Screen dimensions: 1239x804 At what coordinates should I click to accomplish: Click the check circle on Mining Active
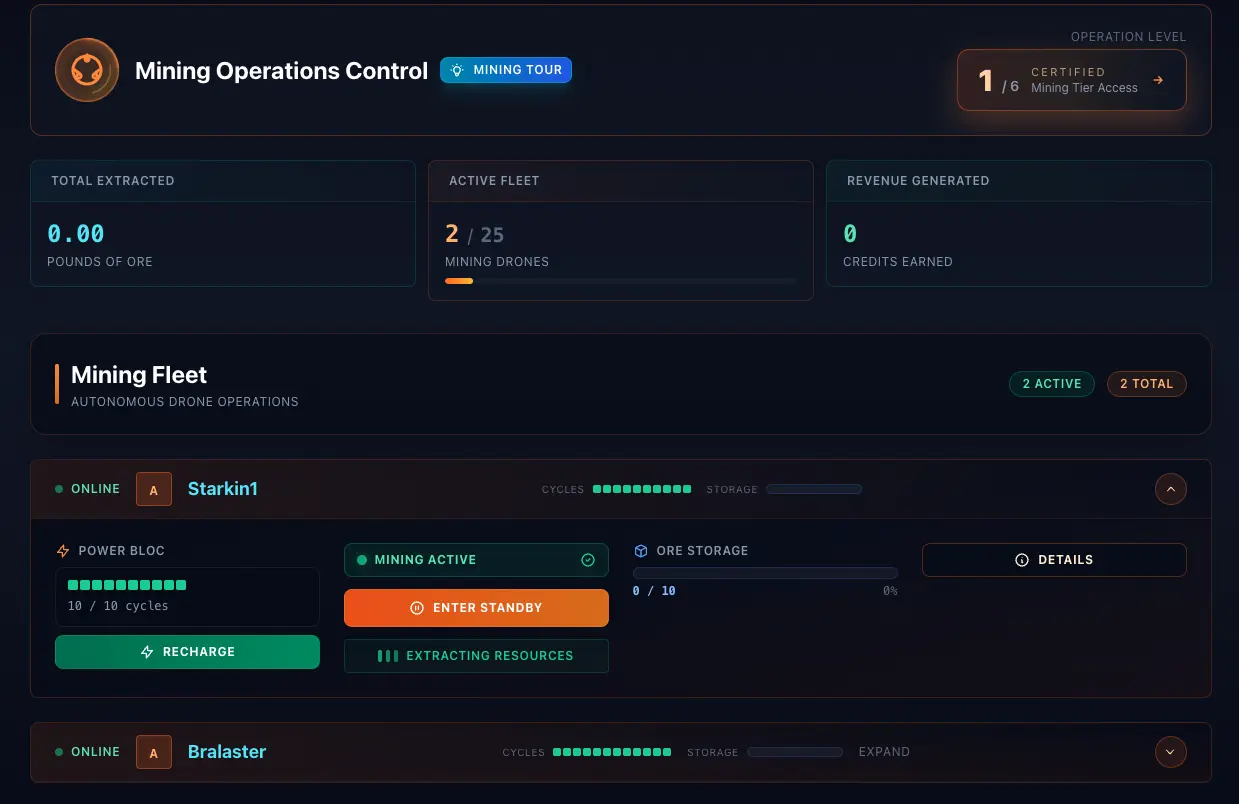tap(588, 560)
